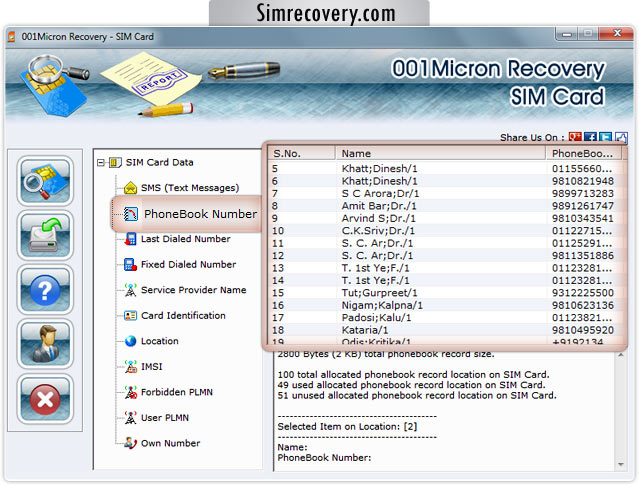Click the User PLMN tower icon

(x=130, y=418)
